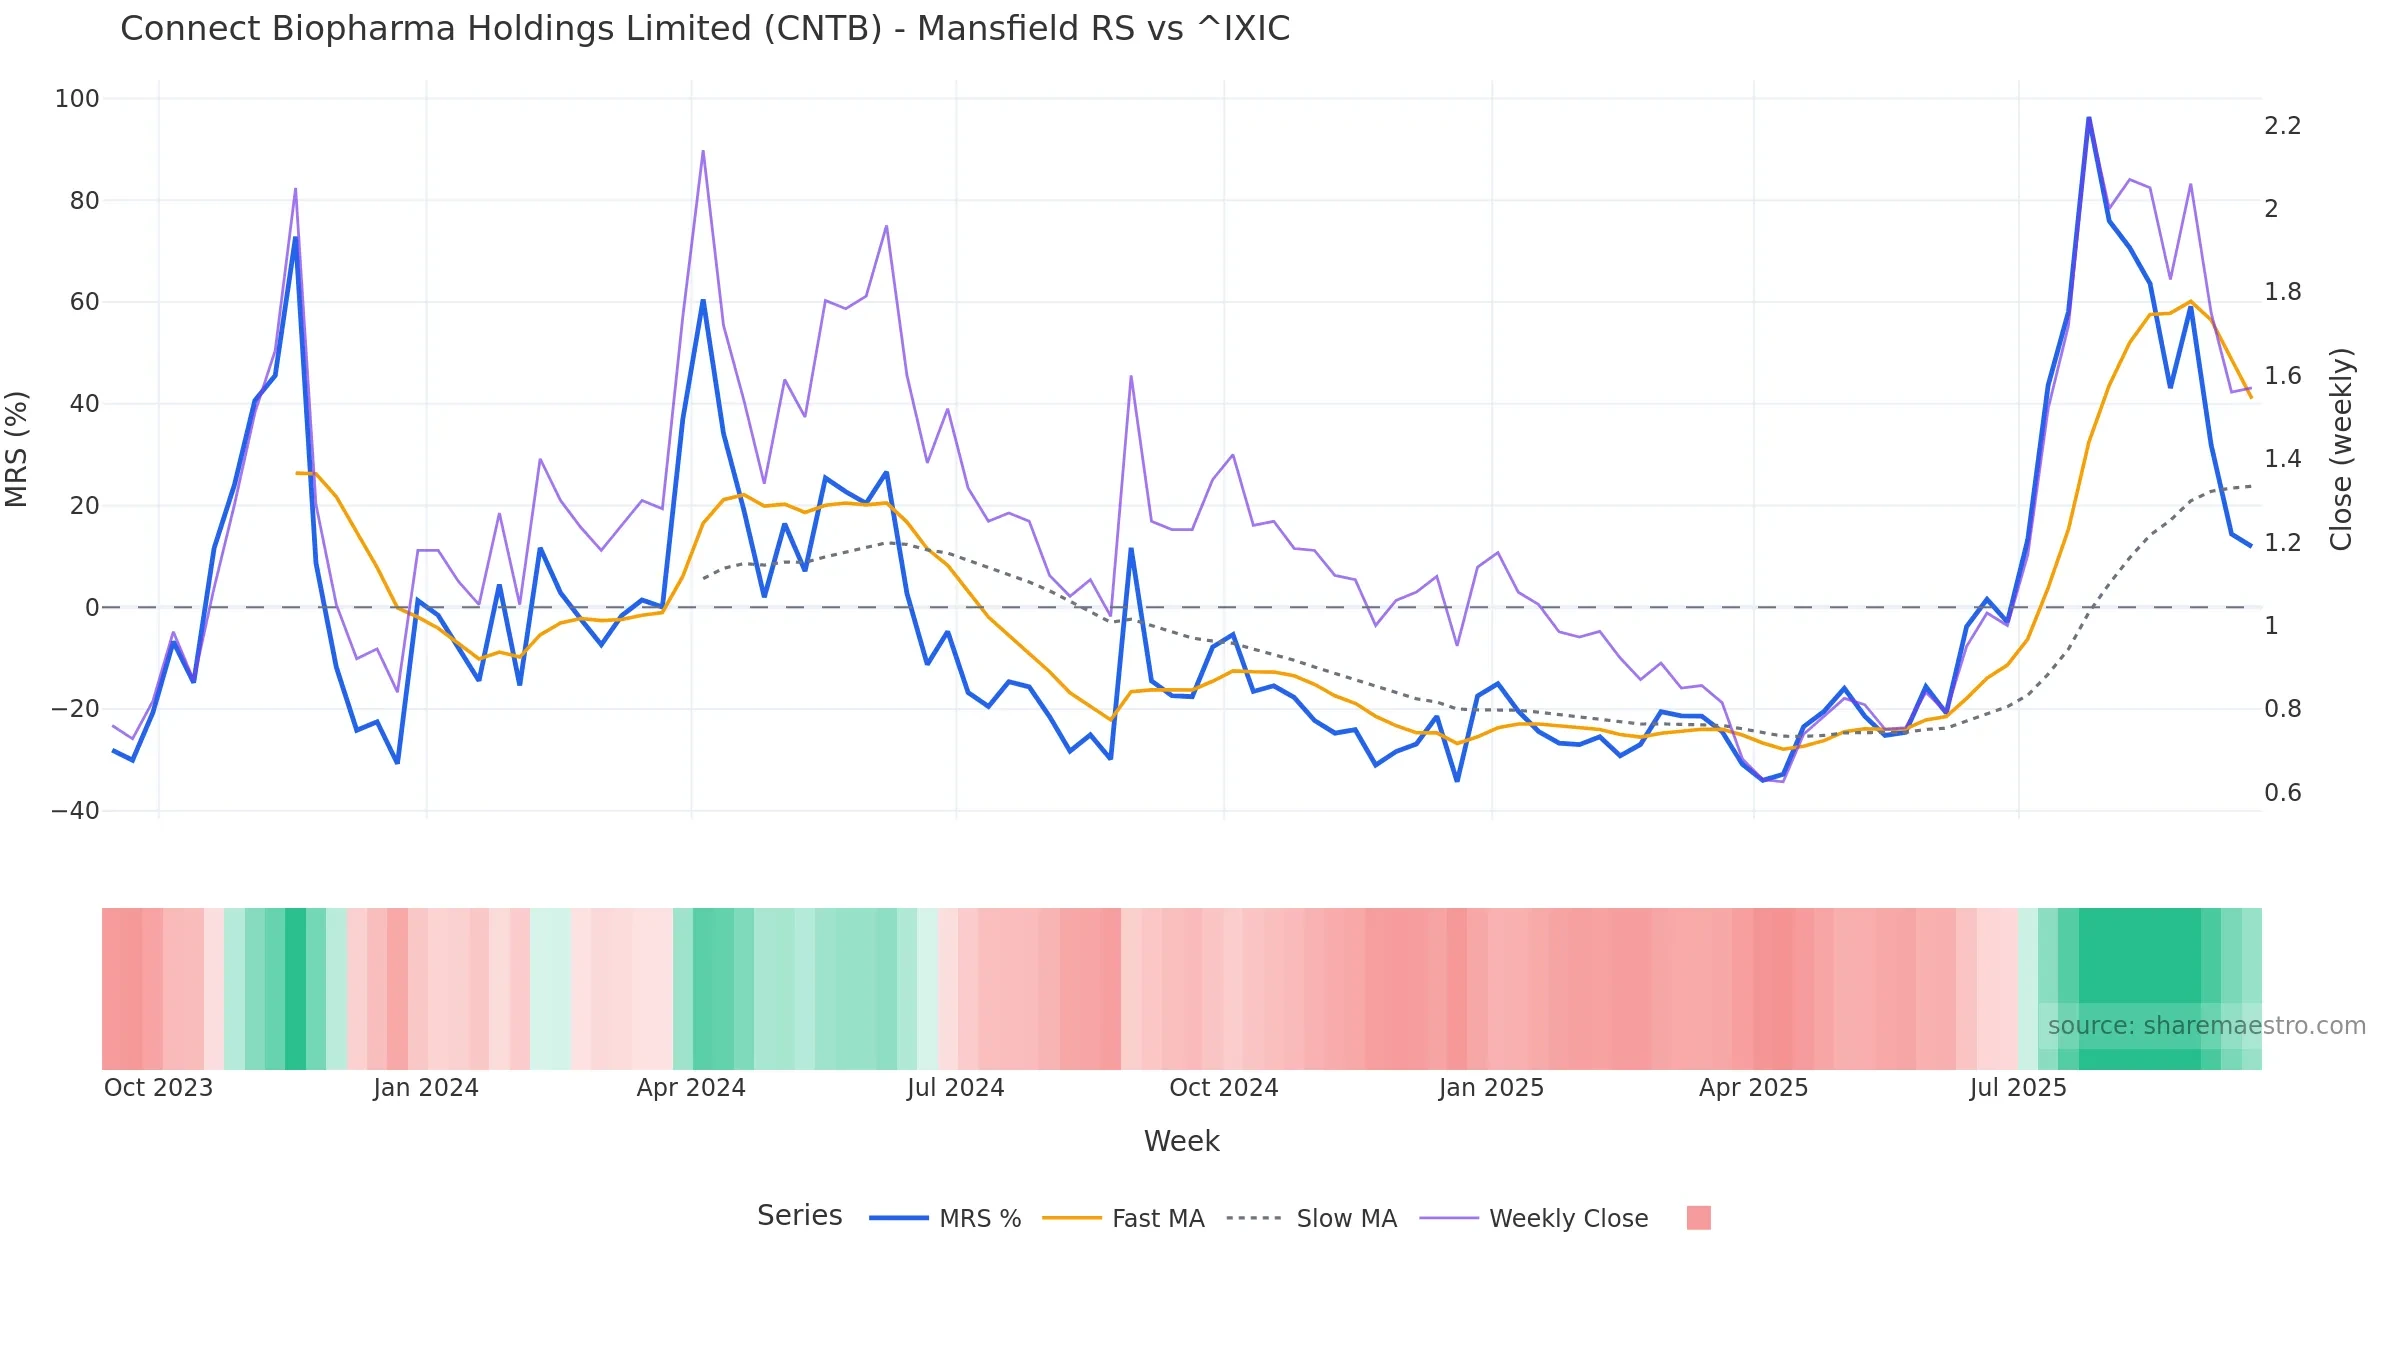Click the 'Jan 2024' x-axis label
Screen dimensions: 2400x1350
(426, 1088)
